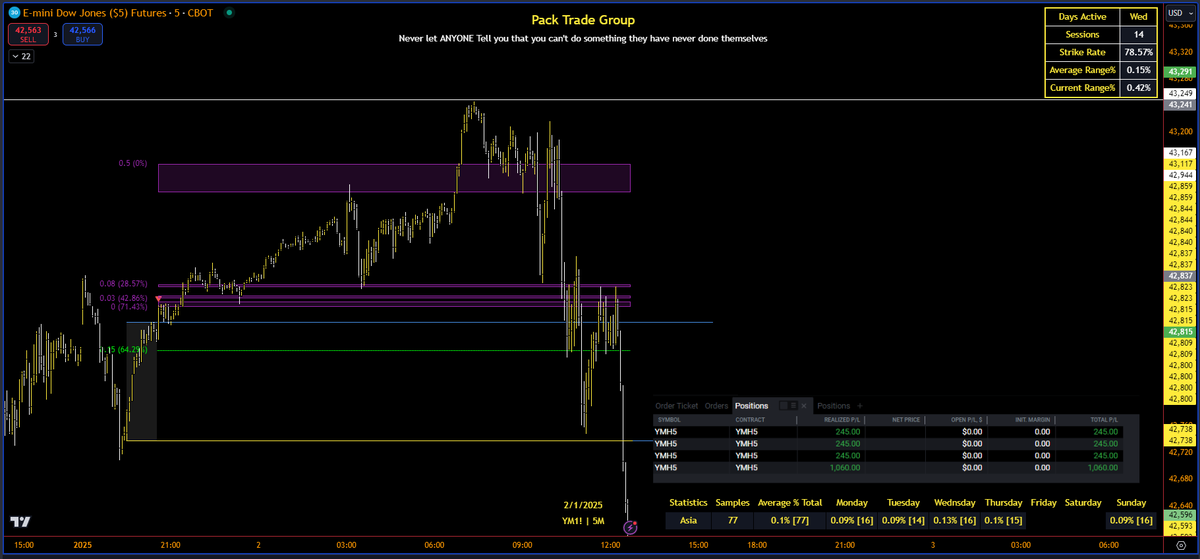This screenshot has height=559, width=1200.
Task: Sort by CONTRACT column header
Action: [x=750, y=420]
